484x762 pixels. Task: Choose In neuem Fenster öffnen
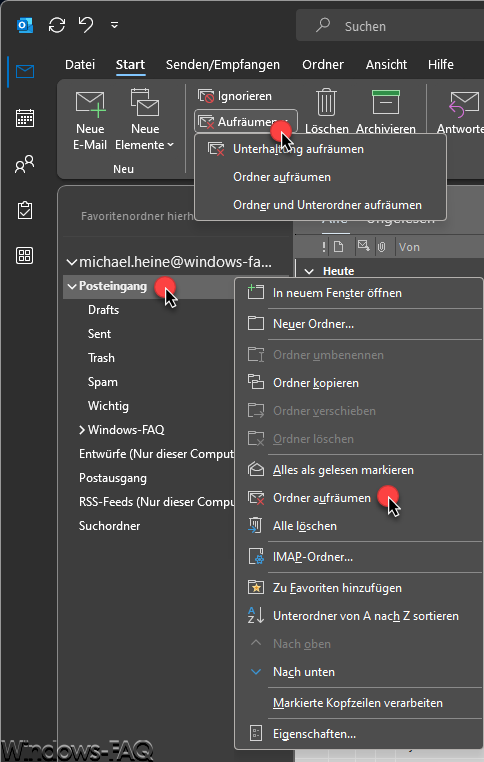point(359,293)
